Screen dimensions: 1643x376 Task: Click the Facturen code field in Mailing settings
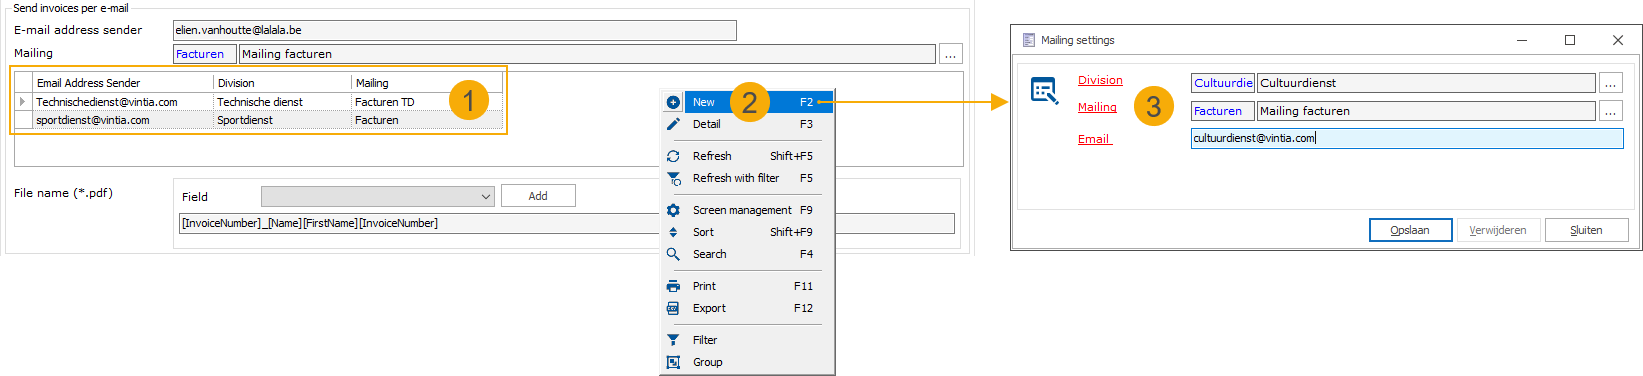[x=1223, y=111]
